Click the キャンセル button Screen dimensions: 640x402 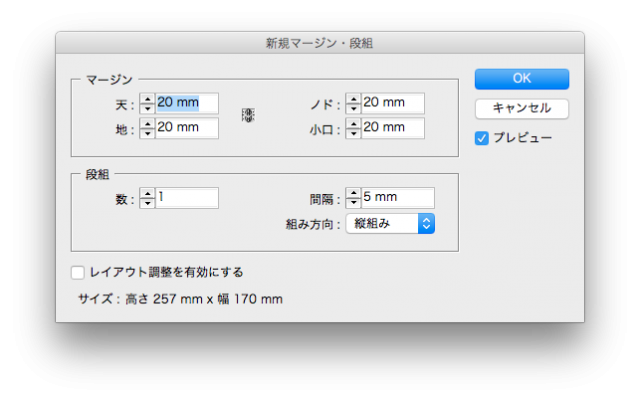(521, 108)
